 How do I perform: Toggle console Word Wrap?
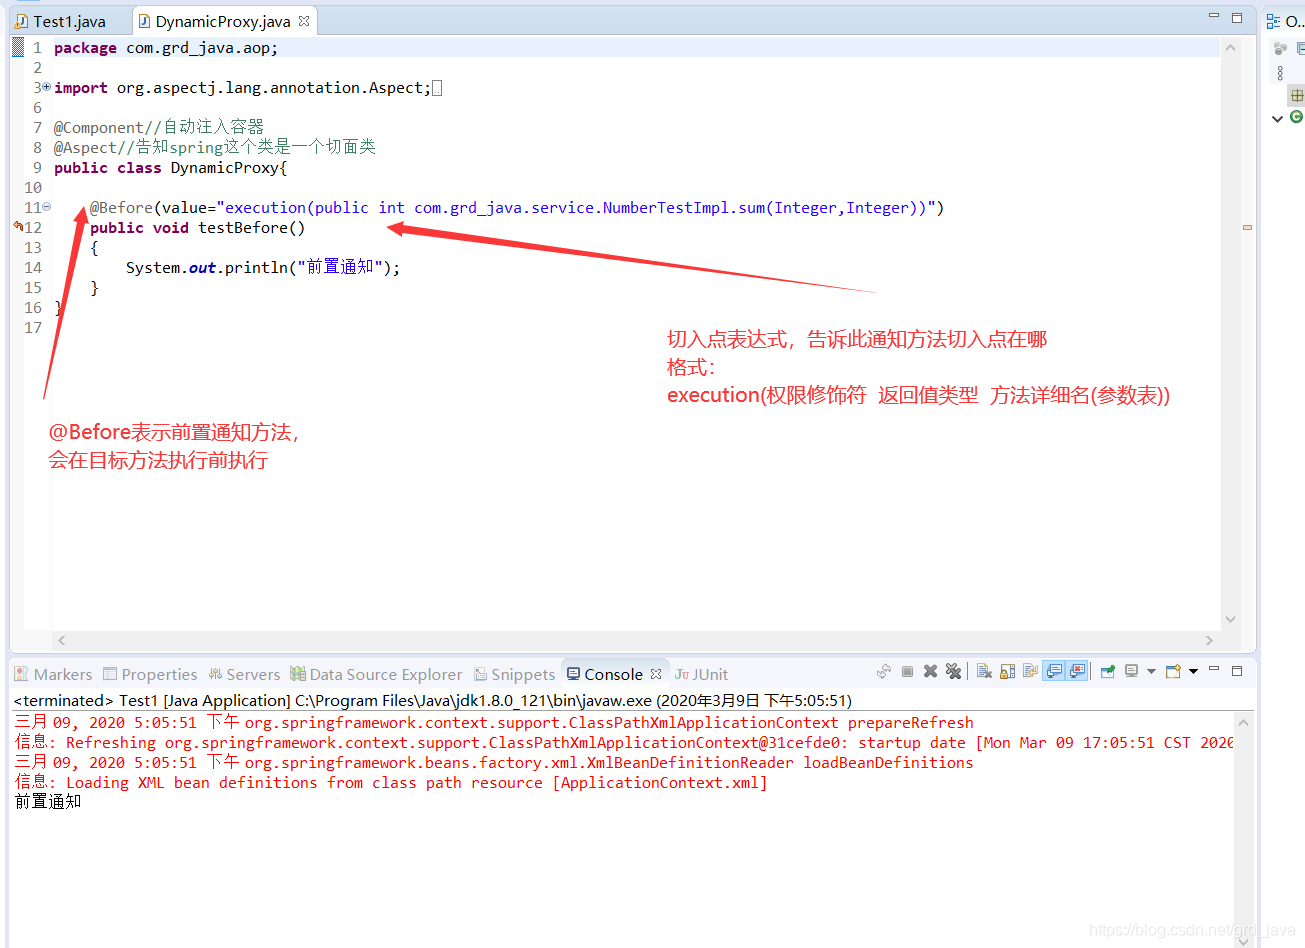point(1030,671)
